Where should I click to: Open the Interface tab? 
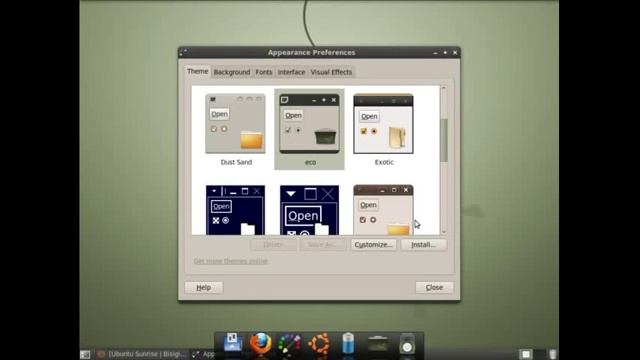(291, 72)
